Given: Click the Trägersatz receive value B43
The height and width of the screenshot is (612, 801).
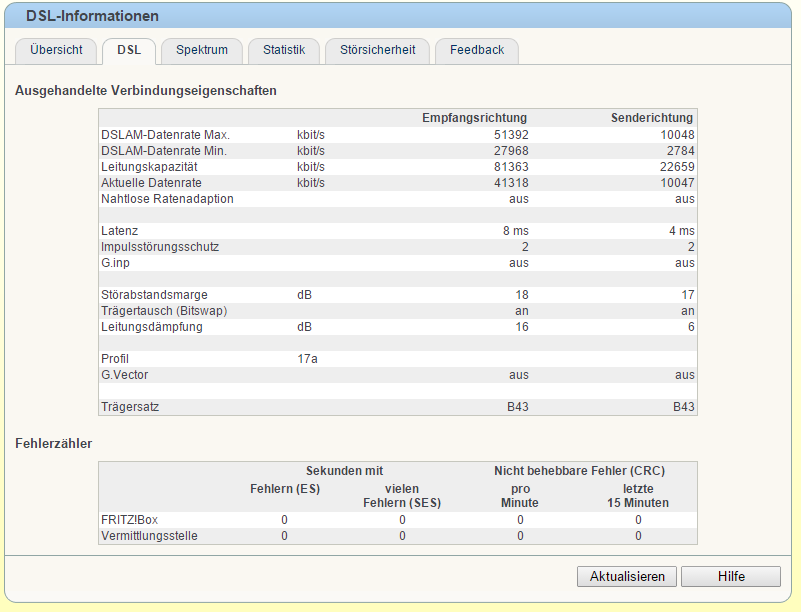Looking at the screenshot, I should pyautogui.click(x=517, y=407).
